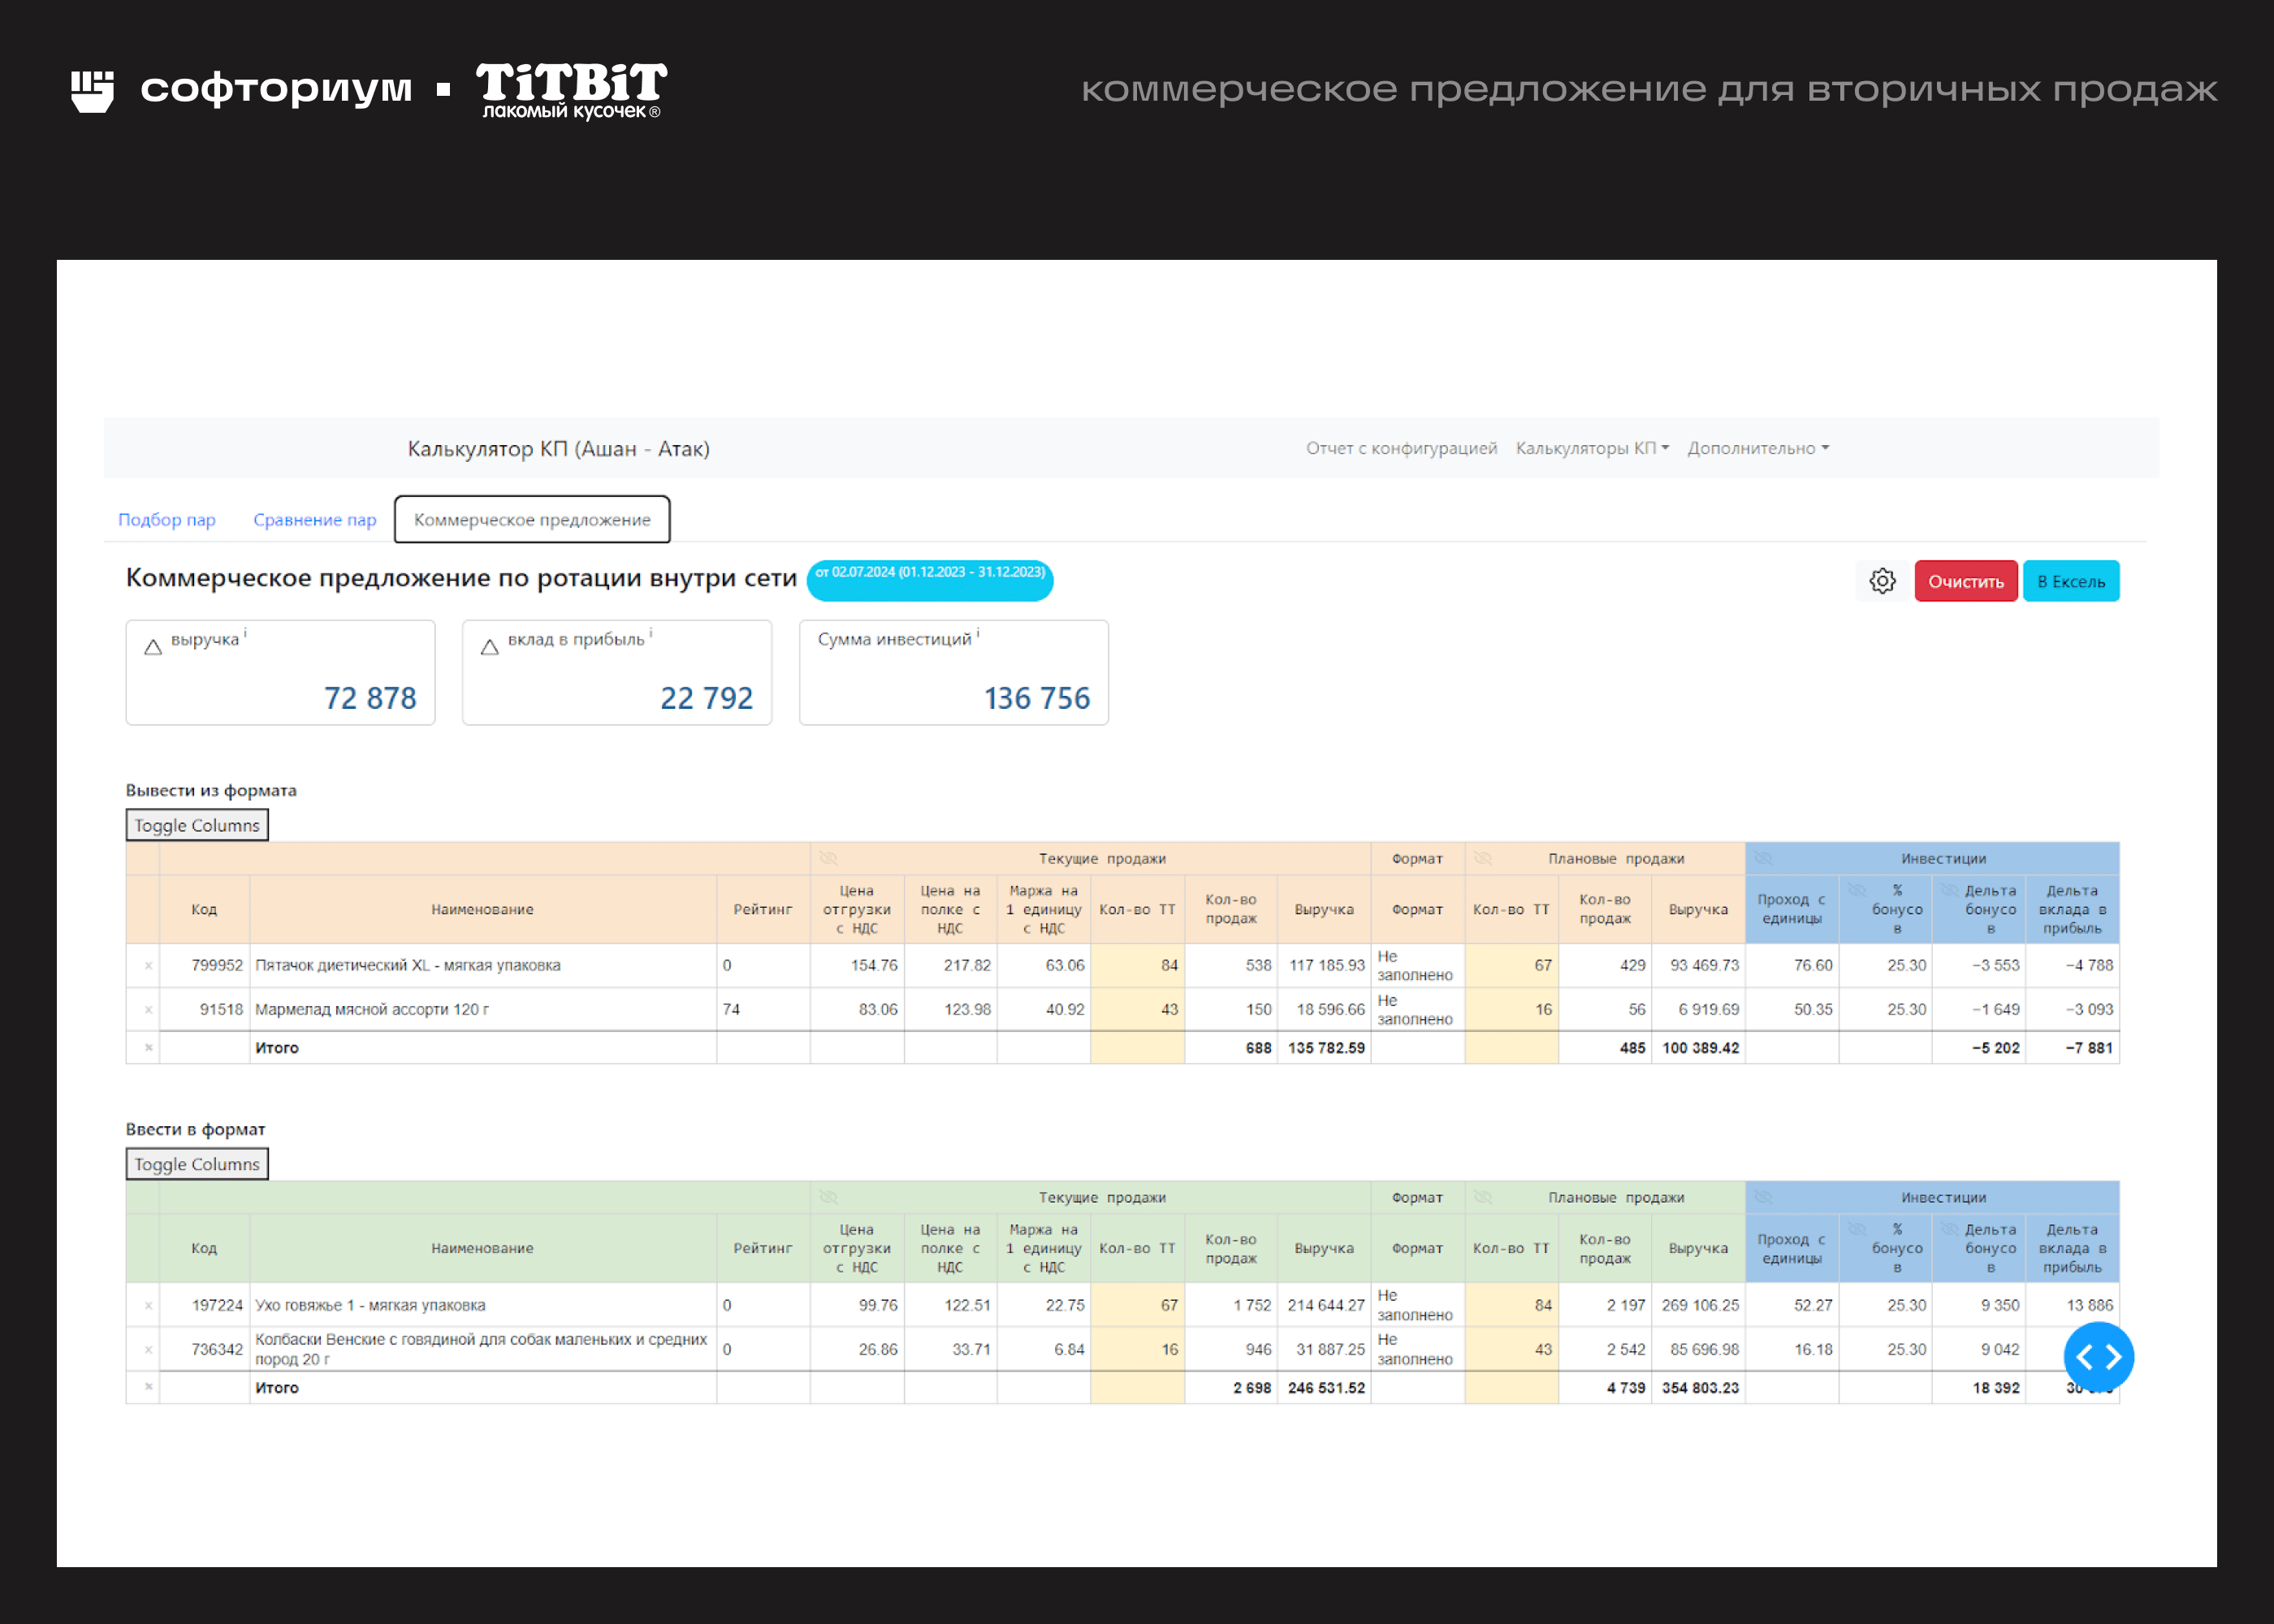Open the Калькуляторы КП dropdown
The width and height of the screenshot is (2274, 1624).
[1591, 448]
